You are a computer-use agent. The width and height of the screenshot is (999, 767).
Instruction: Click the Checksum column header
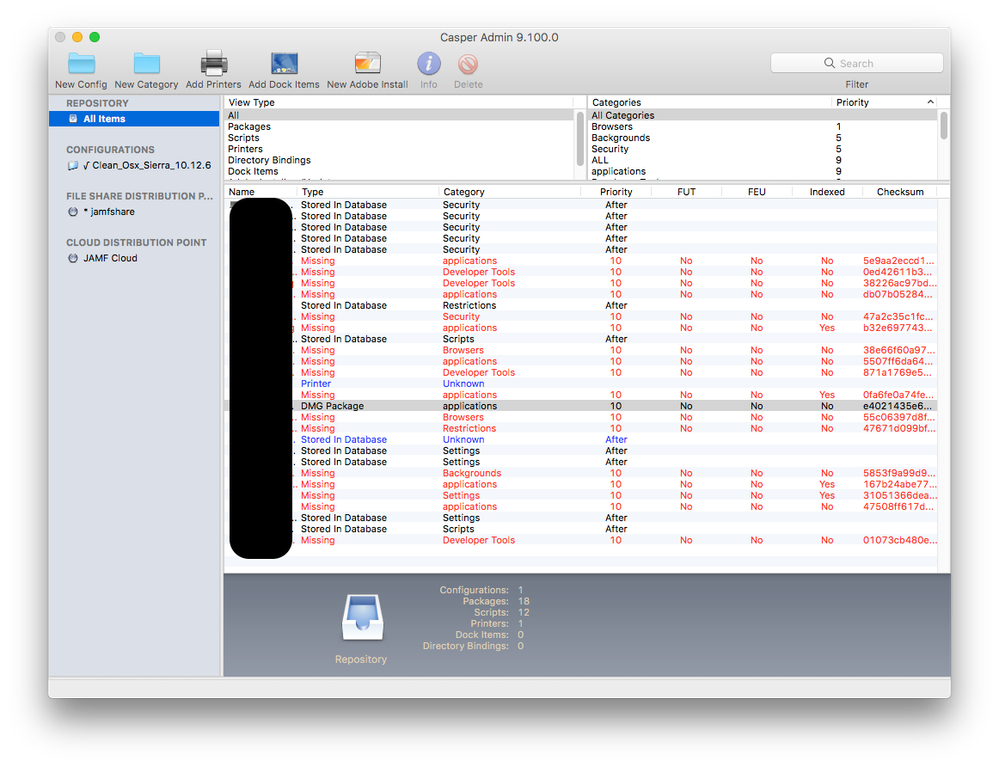[900, 192]
